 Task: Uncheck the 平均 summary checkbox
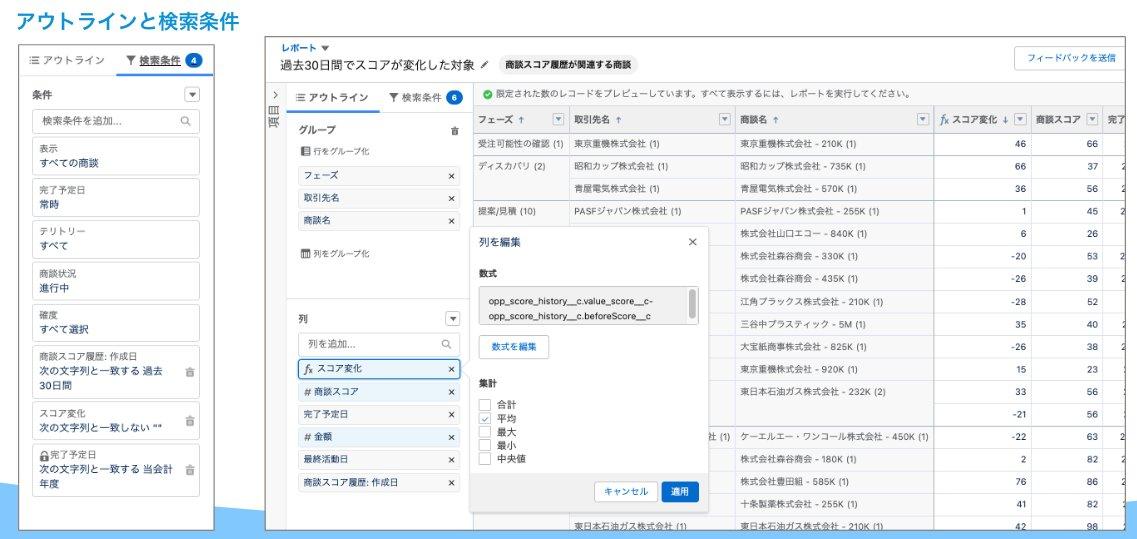[x=485, y=419]
